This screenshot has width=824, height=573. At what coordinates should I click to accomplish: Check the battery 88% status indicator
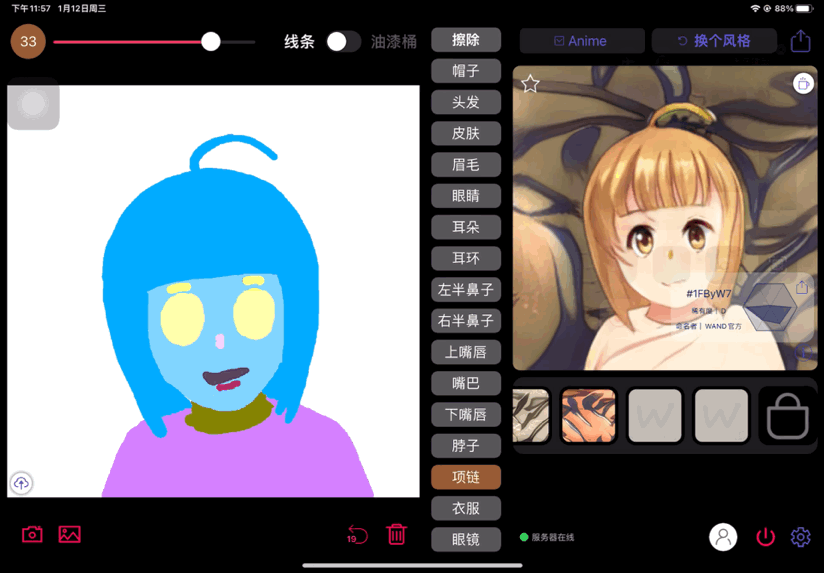tap(794, 8)
